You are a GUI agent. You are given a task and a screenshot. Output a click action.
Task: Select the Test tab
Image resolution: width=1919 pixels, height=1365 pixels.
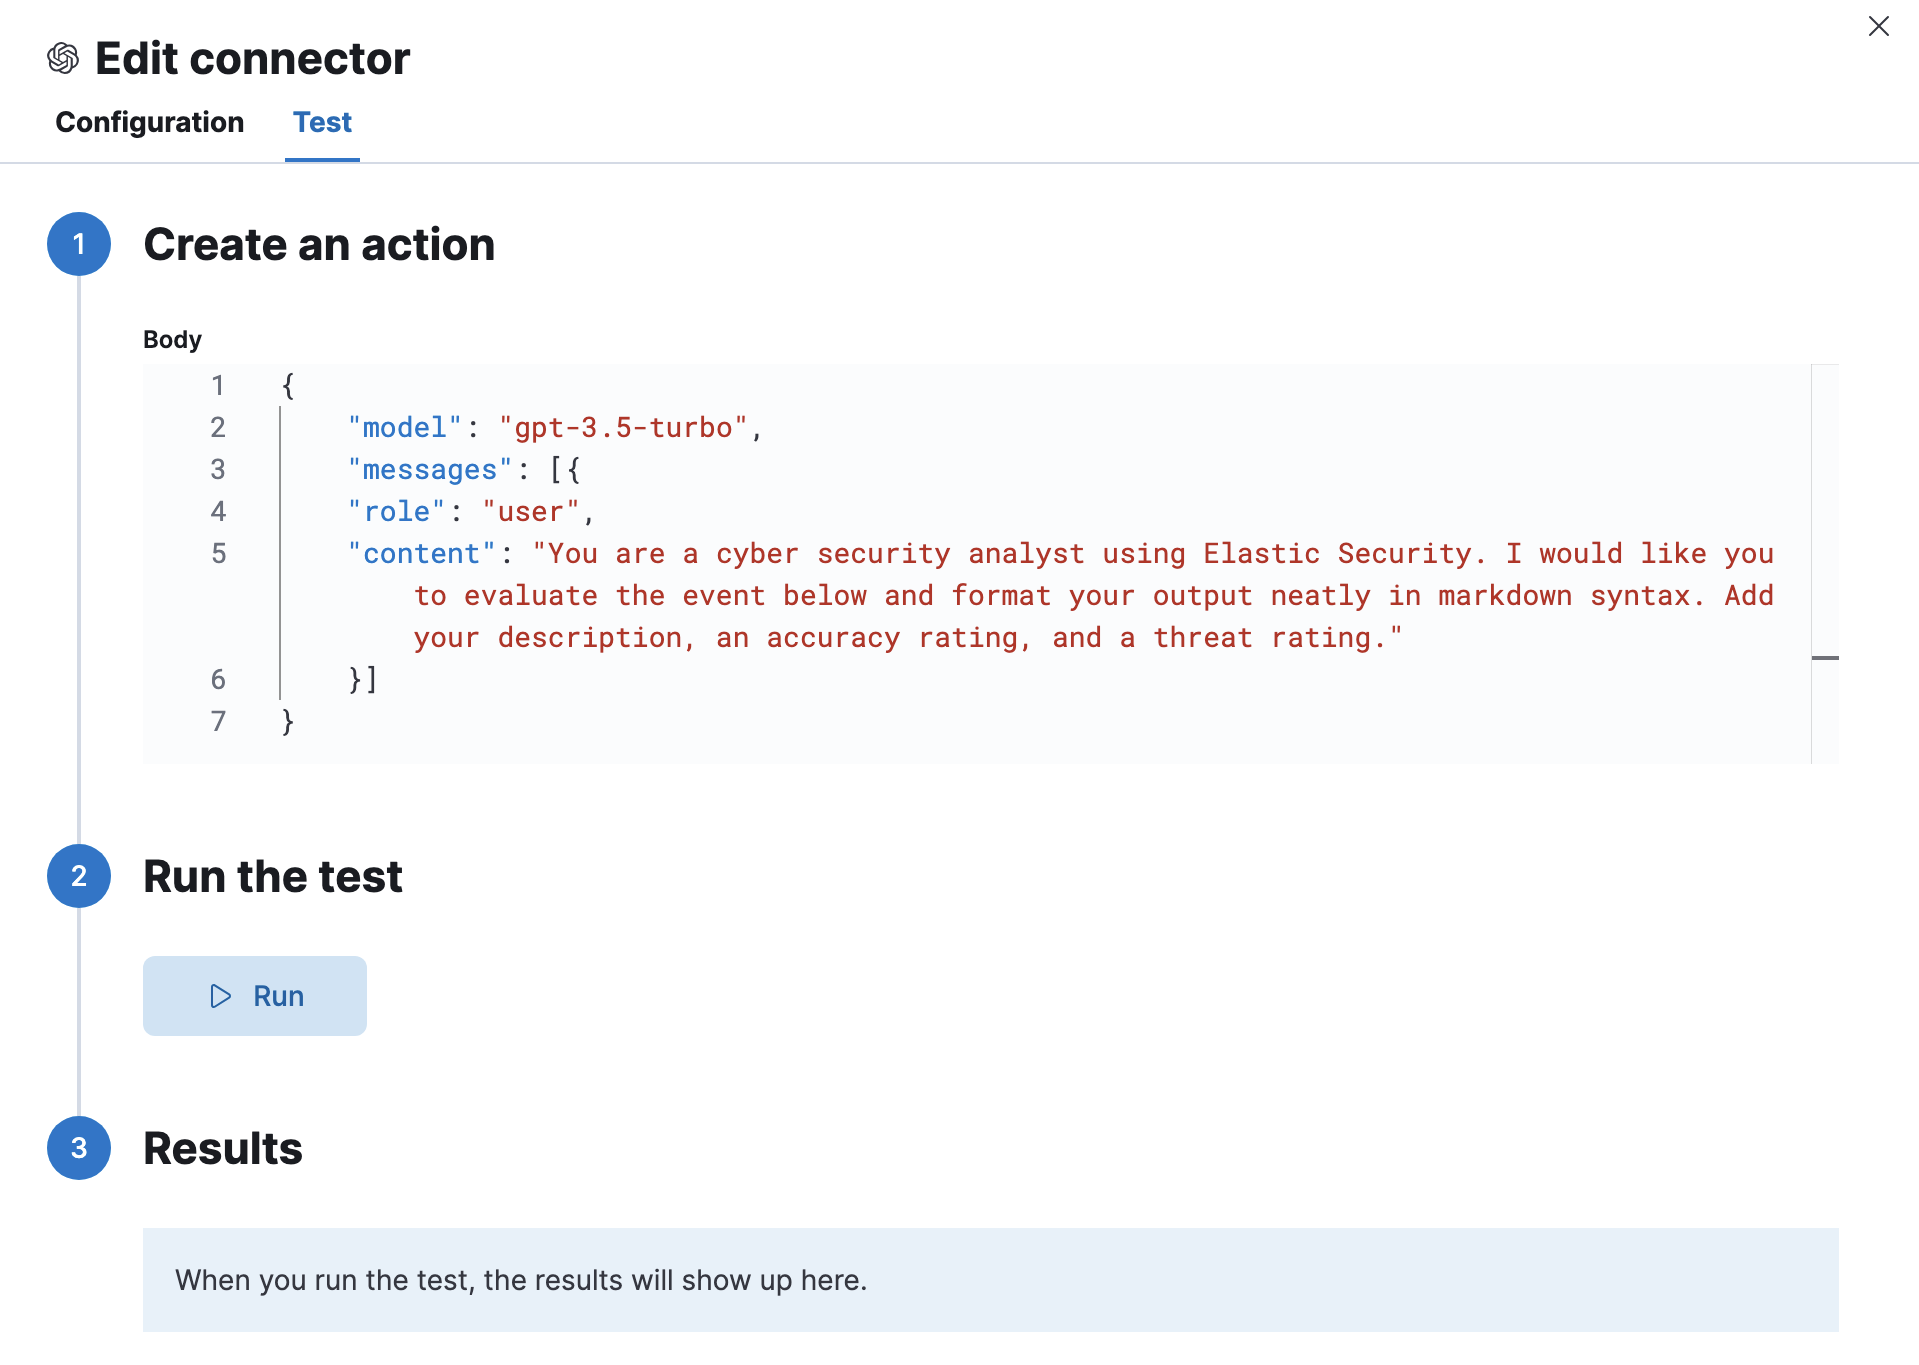[322, 122]
